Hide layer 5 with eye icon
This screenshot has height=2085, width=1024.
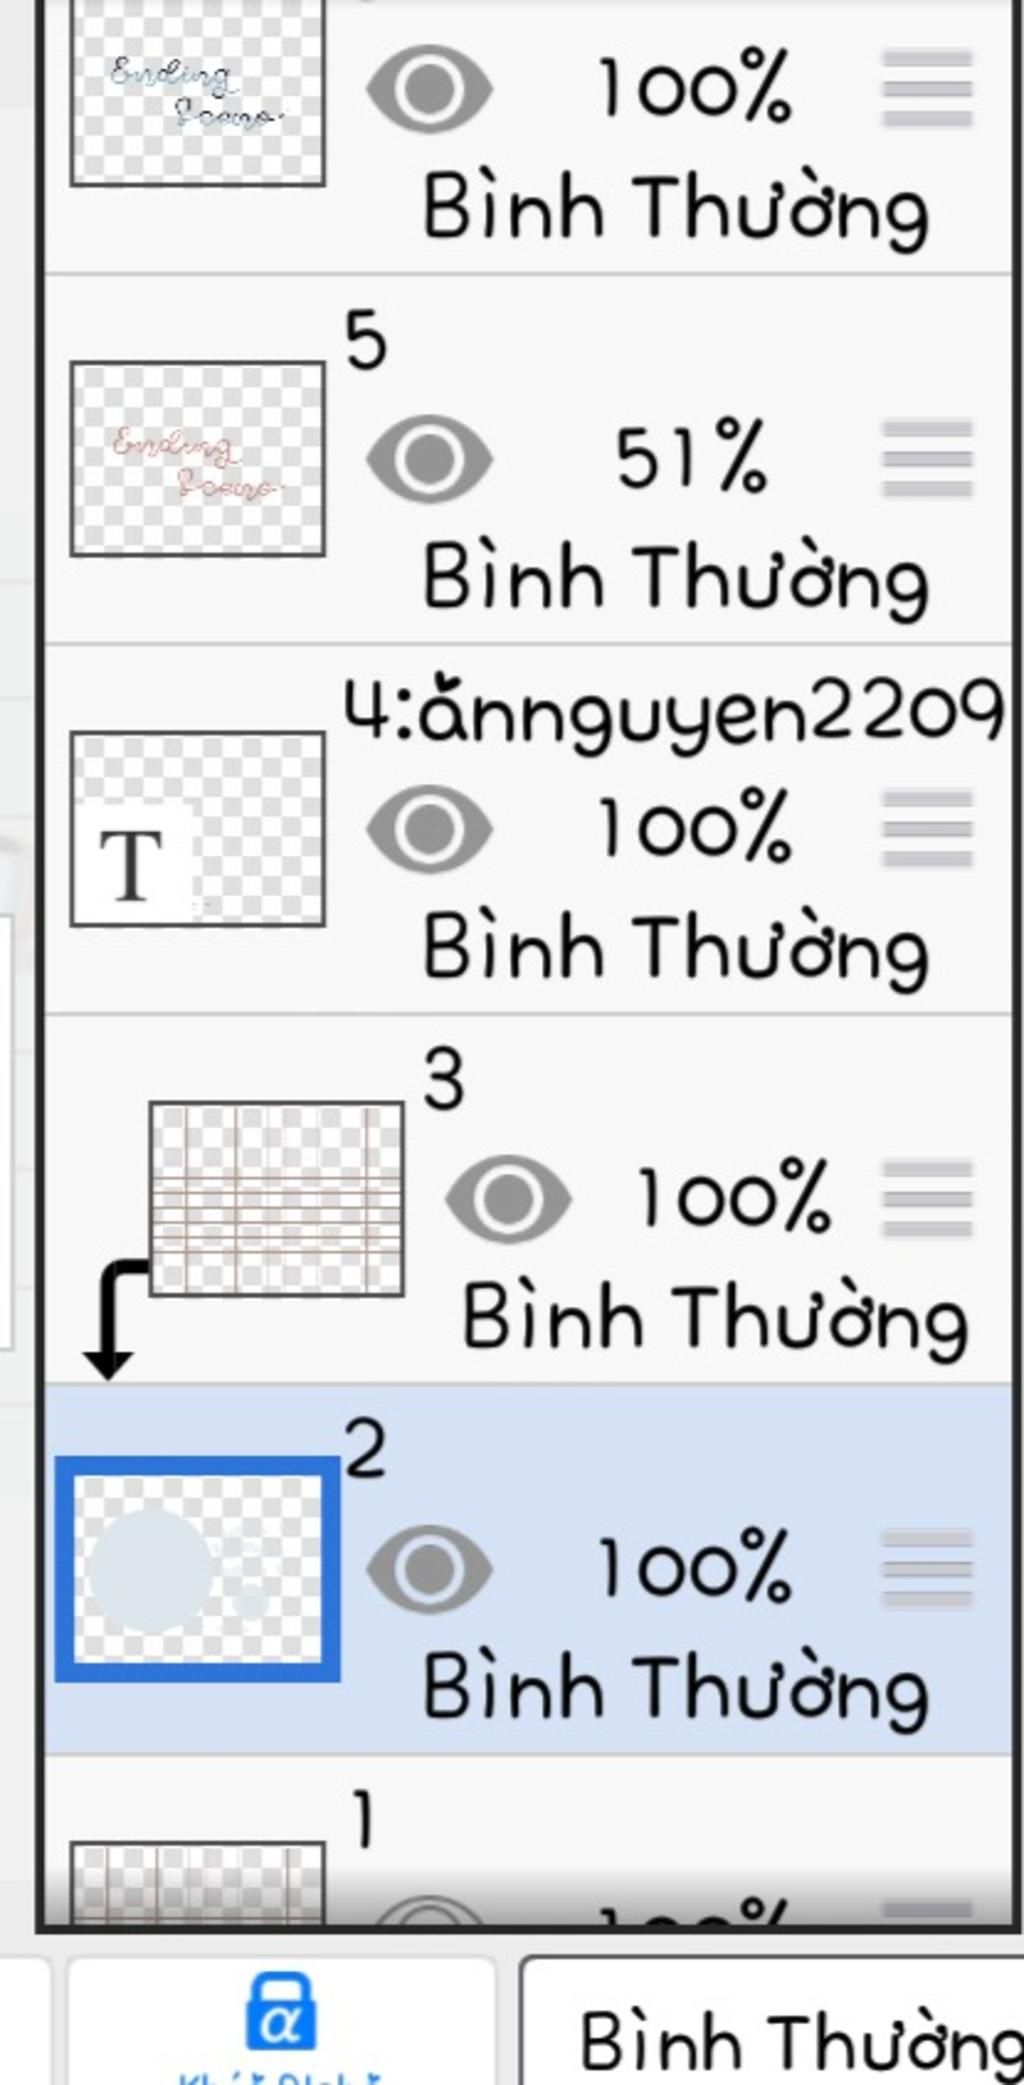pyautogui.click(x=429, y=459)
